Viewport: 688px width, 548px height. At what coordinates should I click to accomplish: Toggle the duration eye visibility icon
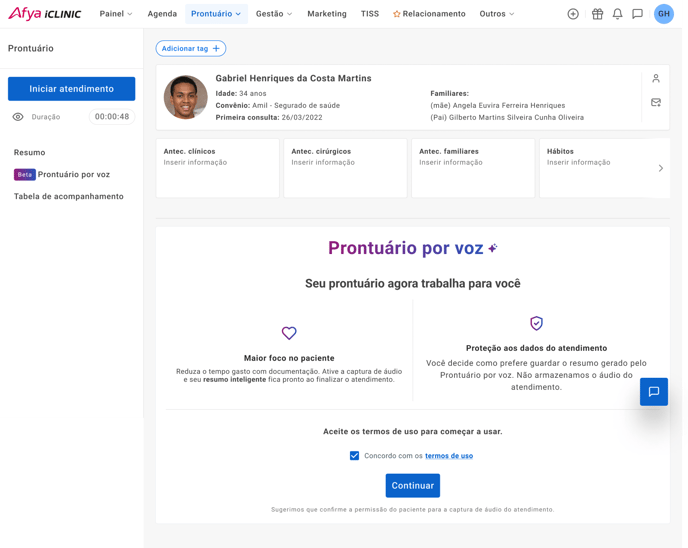18,117
